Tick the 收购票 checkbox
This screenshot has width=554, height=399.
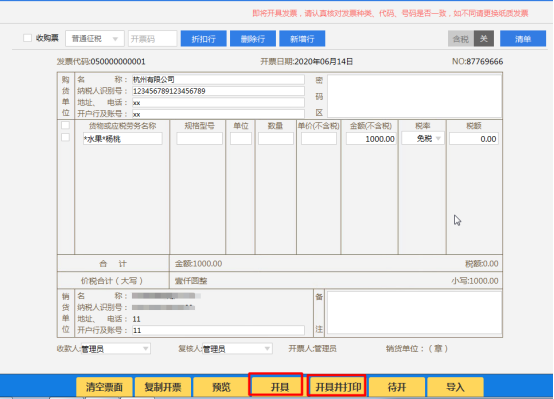pyautogui.click(x=28, y=38)
